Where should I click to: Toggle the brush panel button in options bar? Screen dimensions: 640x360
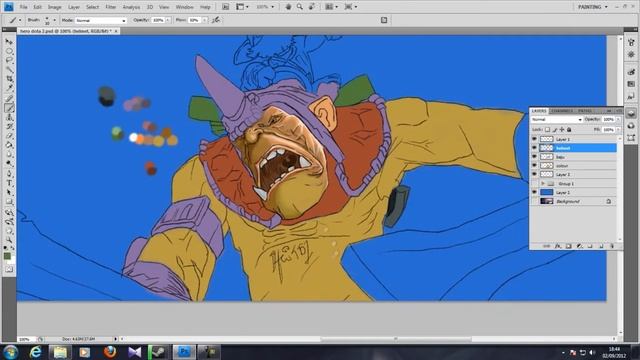click(x=384, y=20)
